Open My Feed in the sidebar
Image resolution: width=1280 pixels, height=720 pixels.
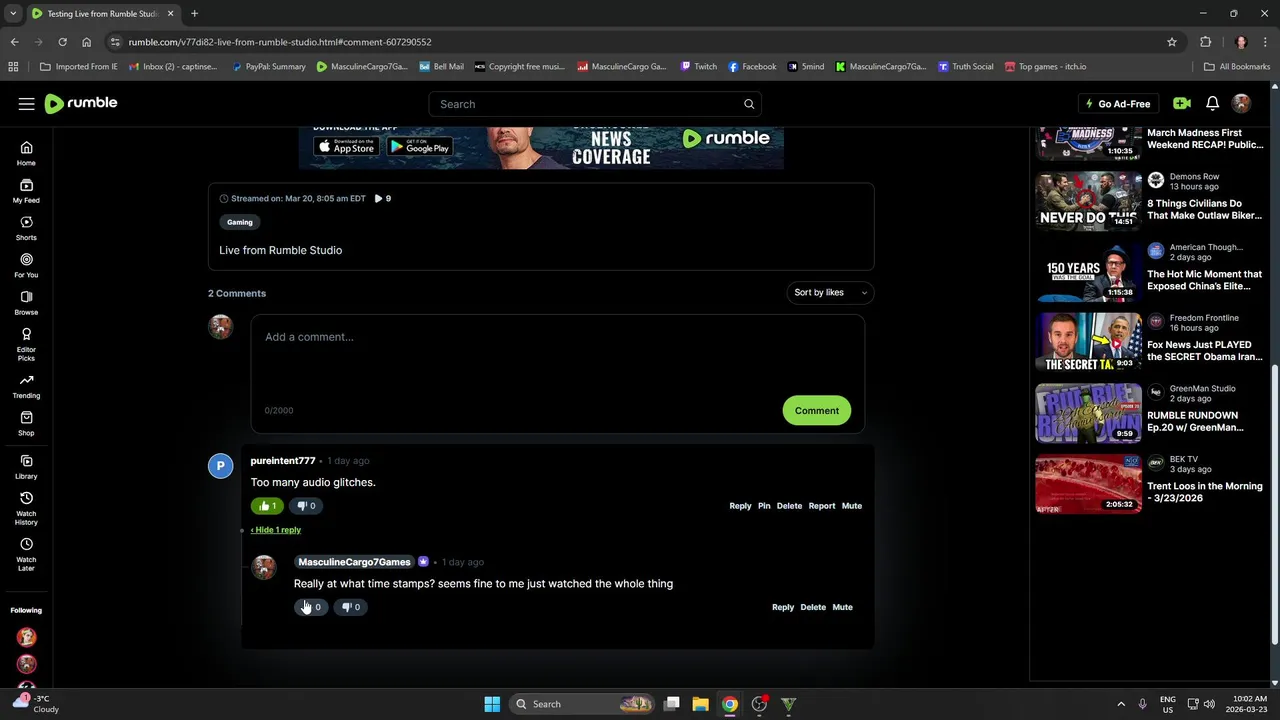click(26, 191)
